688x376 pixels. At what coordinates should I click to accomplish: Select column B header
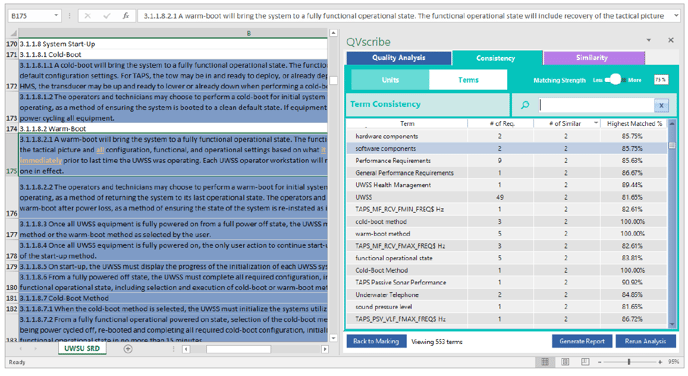click(173, 33)
